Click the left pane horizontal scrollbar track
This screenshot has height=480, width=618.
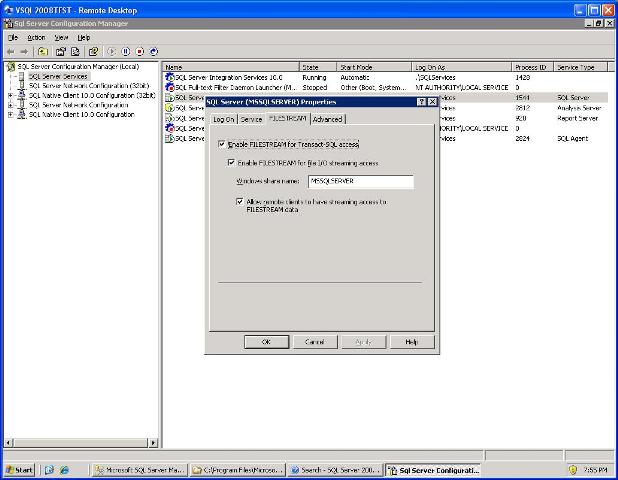(x=80, y=443)
